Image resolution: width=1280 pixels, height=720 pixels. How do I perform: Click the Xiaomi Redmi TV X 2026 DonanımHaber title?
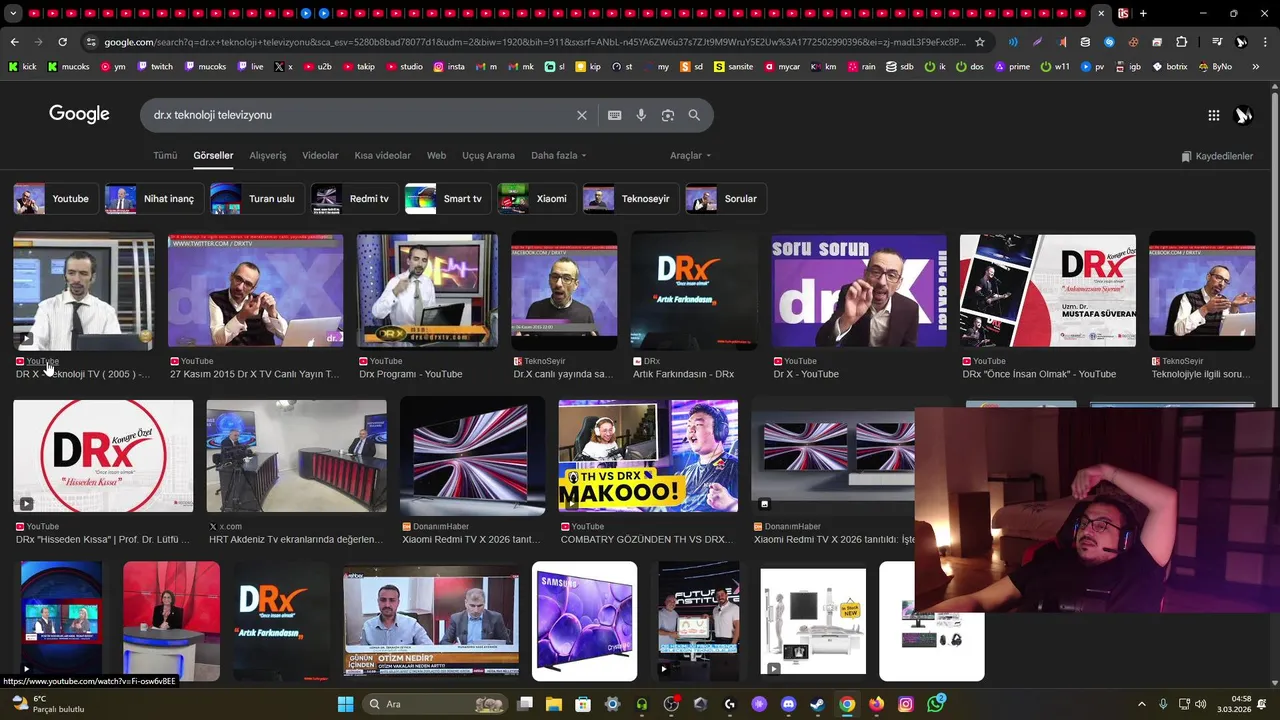pyautogui.click(x=471, y=539)
